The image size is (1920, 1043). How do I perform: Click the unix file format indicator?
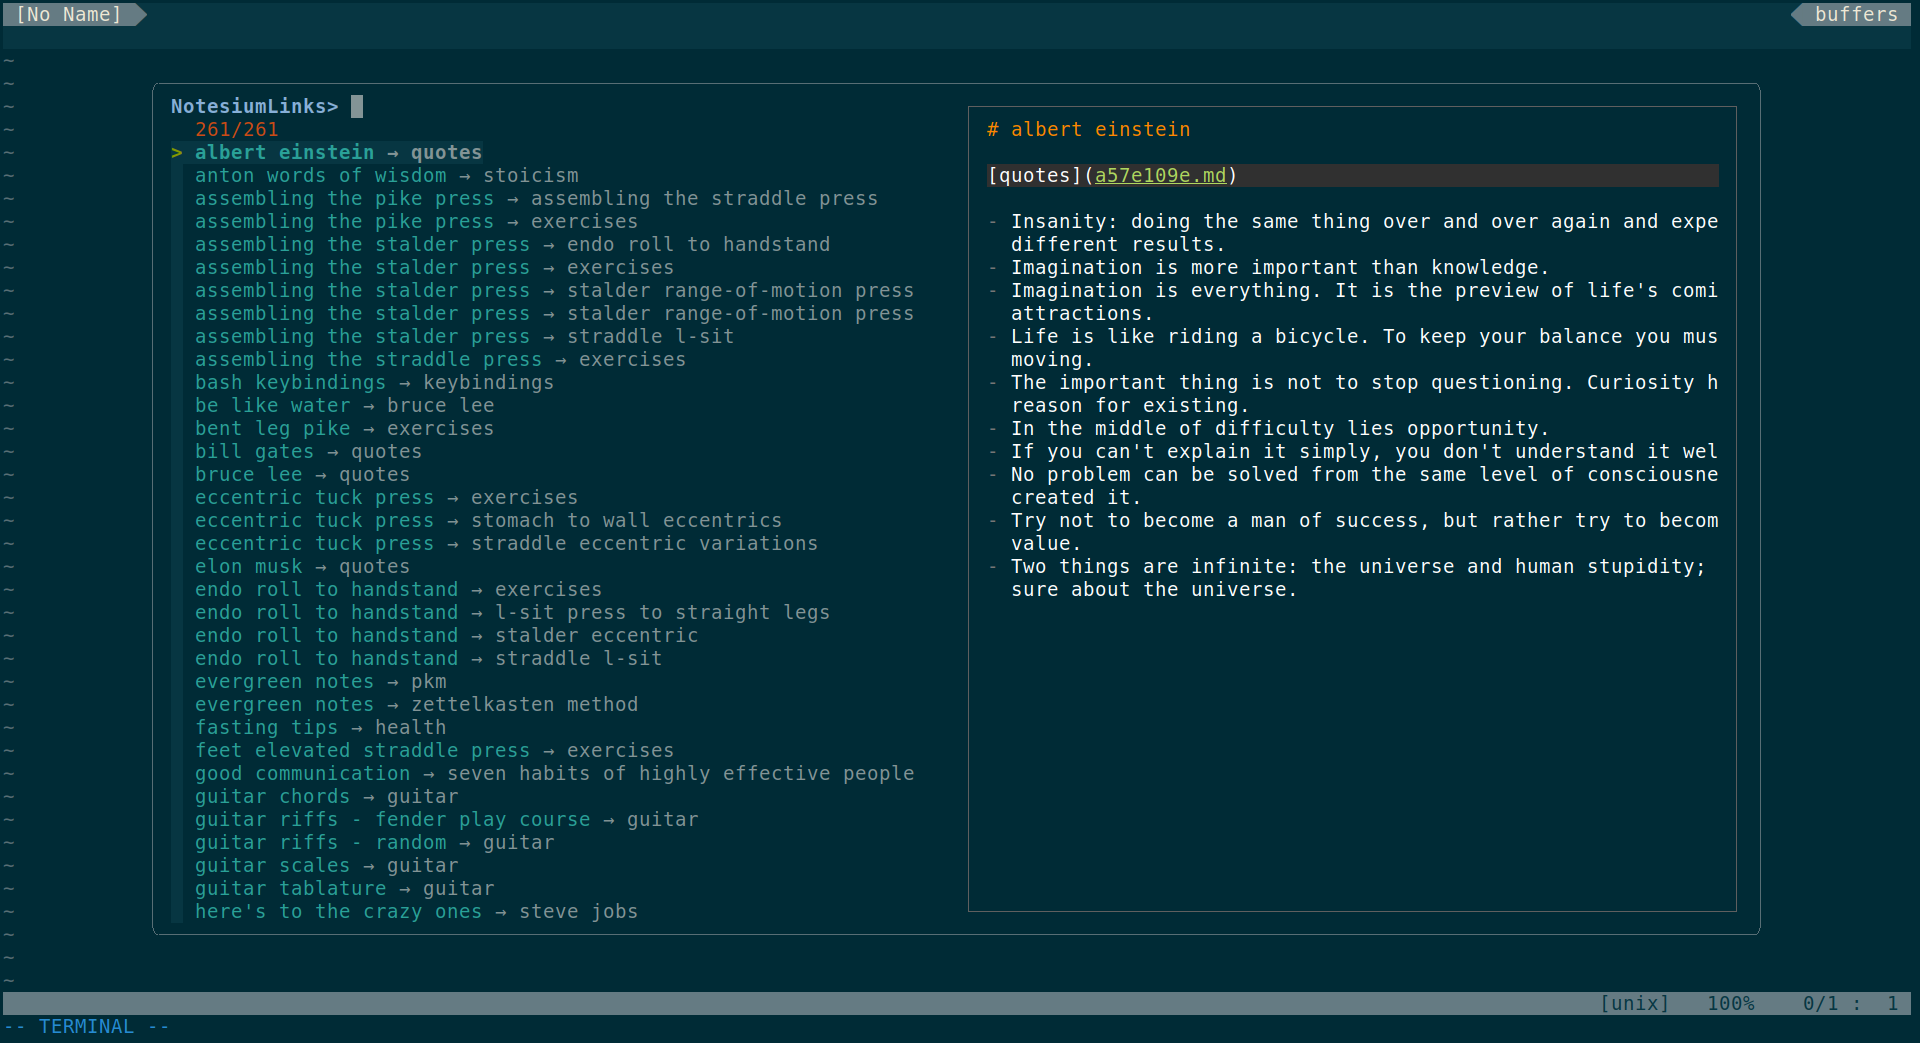point(1634,1003)
